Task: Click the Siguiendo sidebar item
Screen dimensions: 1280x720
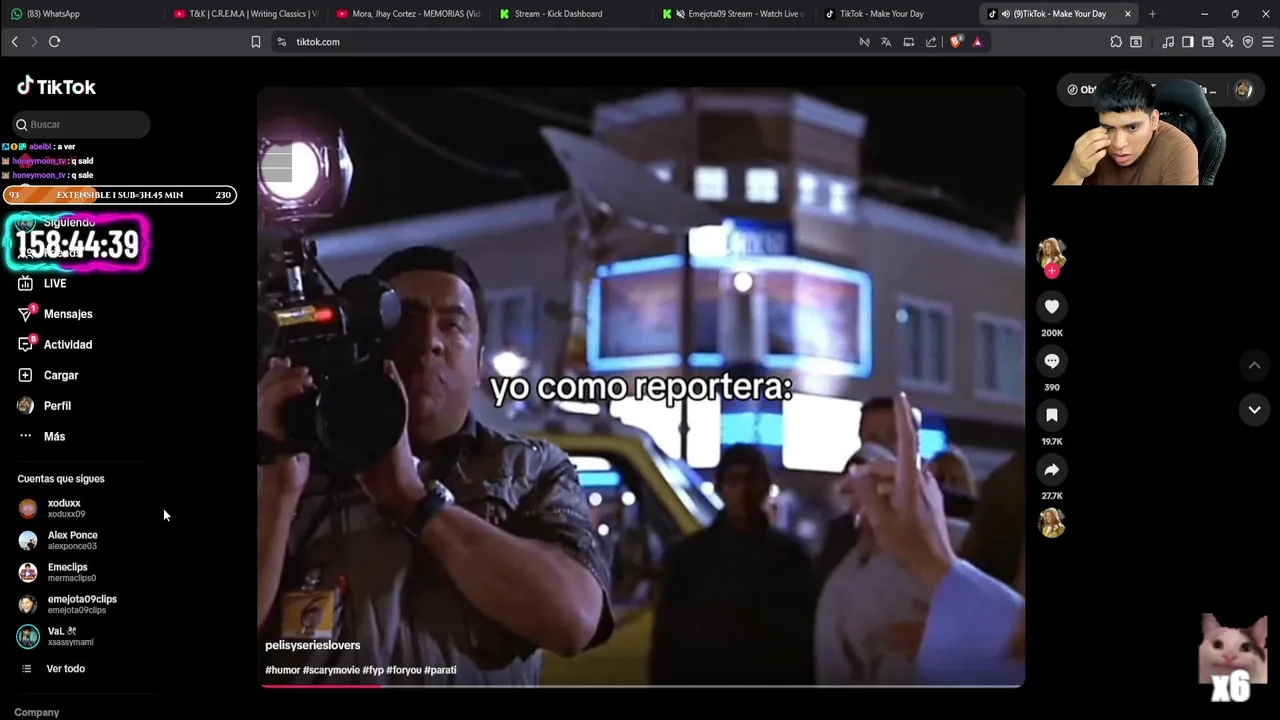Action: [x=69, y=222]
